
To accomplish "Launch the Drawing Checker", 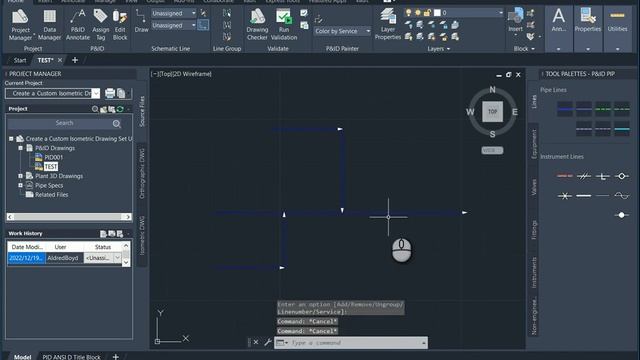I will [257, 25].
